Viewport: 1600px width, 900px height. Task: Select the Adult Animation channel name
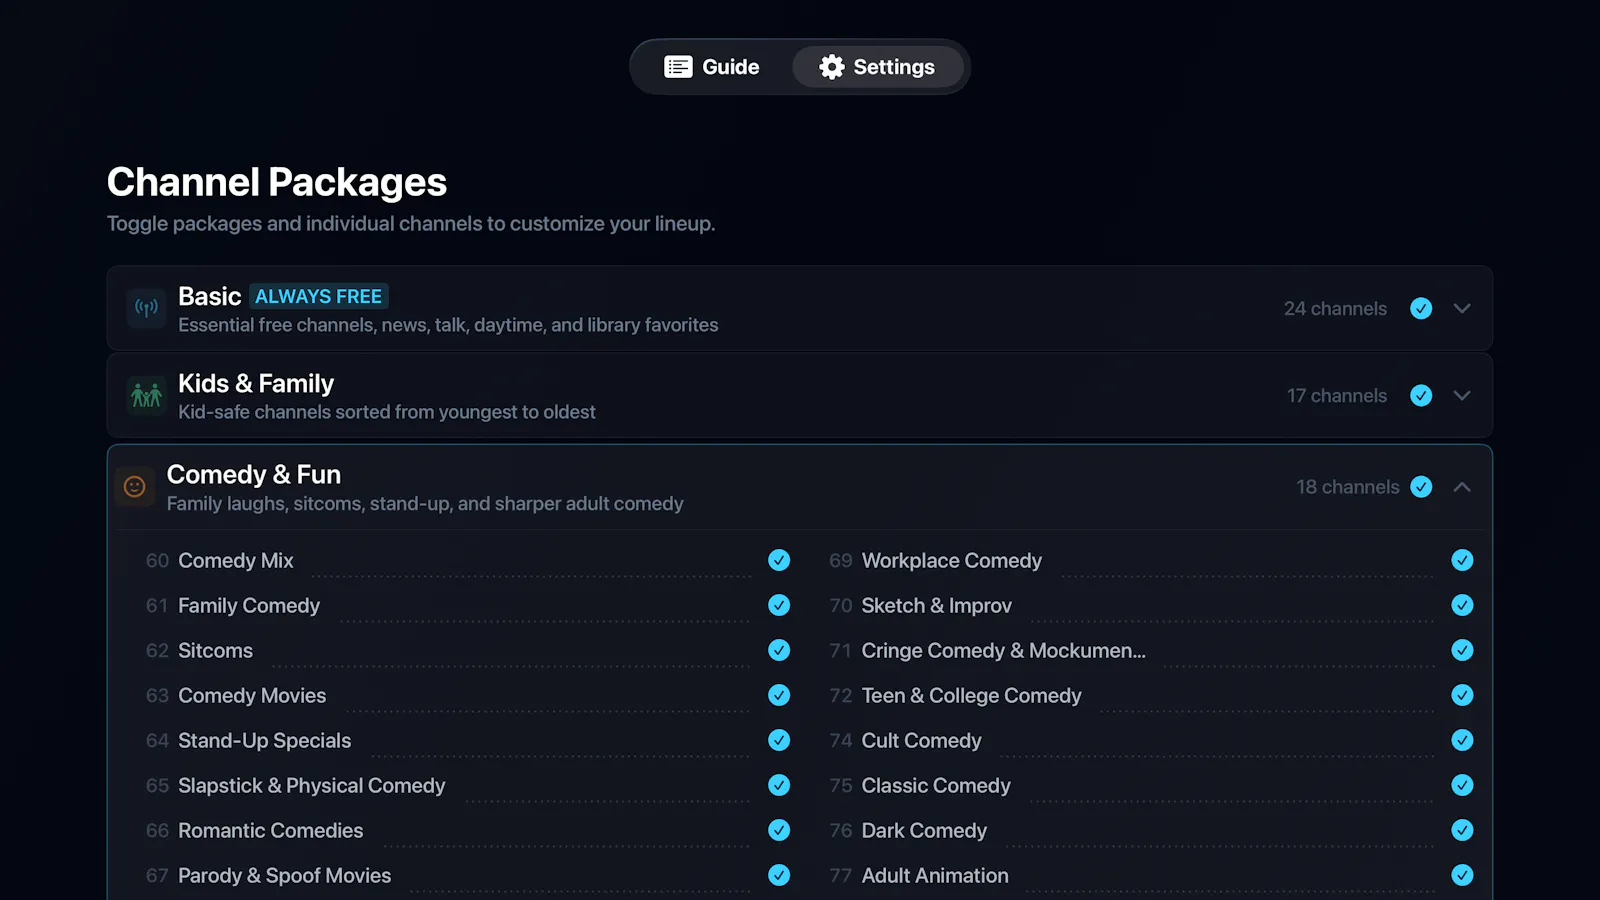935,875
